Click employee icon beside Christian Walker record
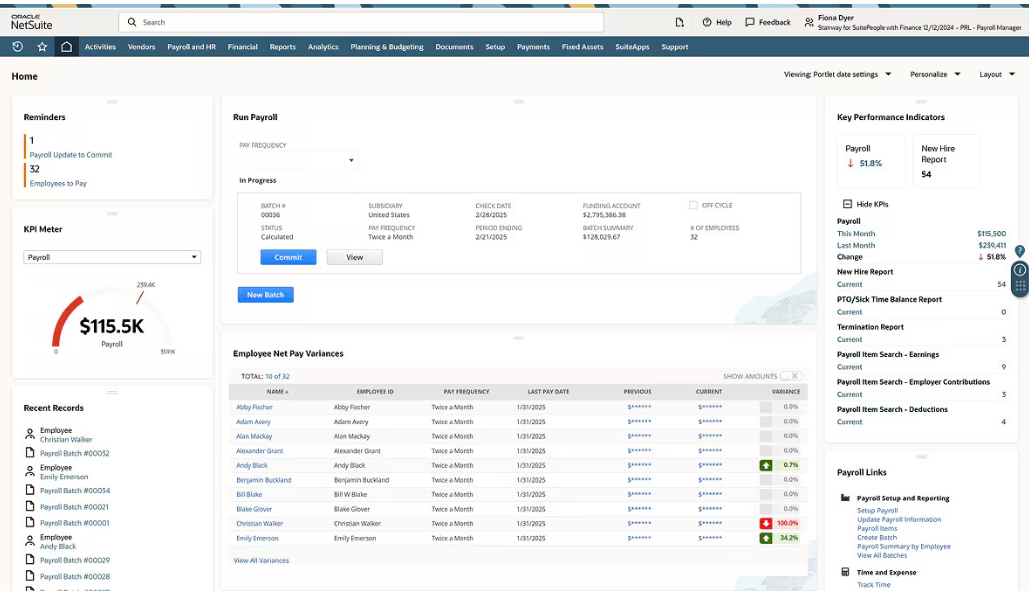The width and height of the screenshot is (1033, 598). [30, 434]
